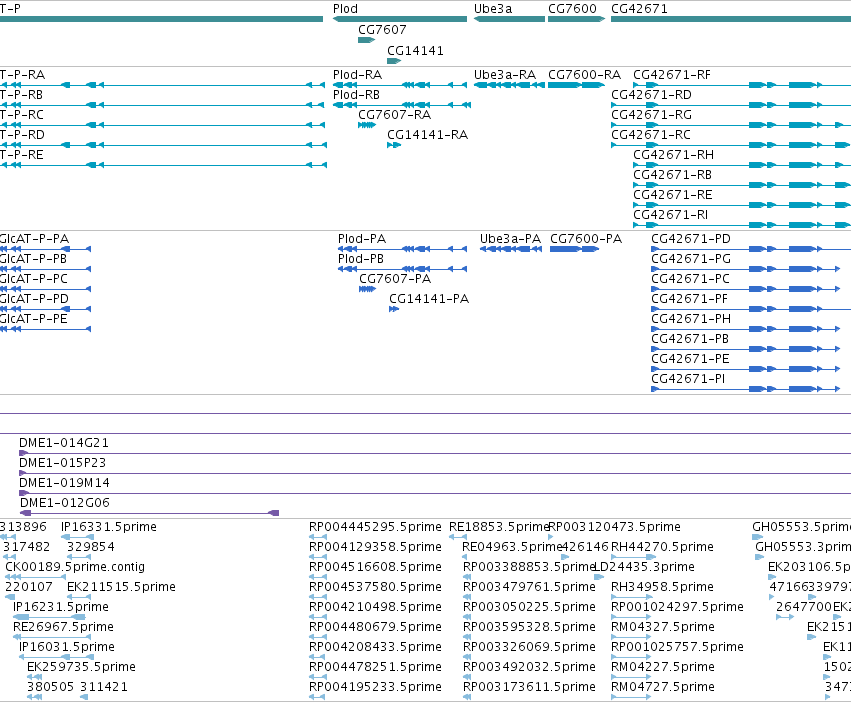Select EST EK211515.5prime

121,587
